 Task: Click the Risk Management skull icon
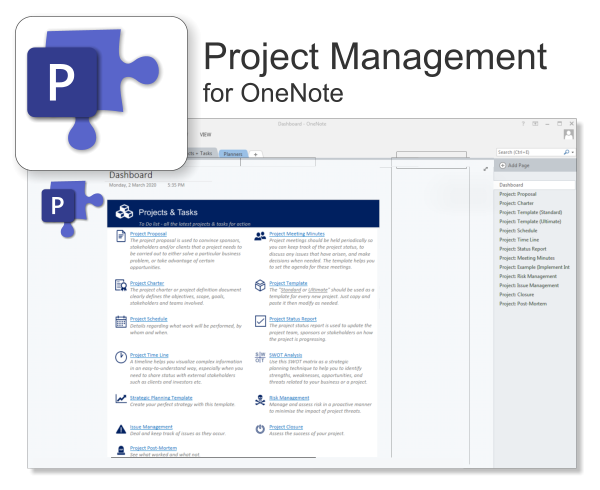click(260, 400)
